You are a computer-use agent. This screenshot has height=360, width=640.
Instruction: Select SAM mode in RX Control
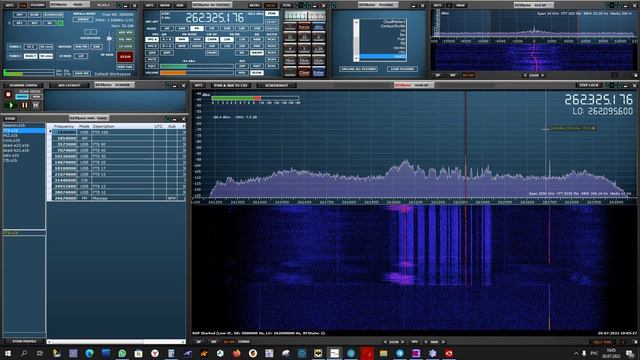tap(182, 29)
